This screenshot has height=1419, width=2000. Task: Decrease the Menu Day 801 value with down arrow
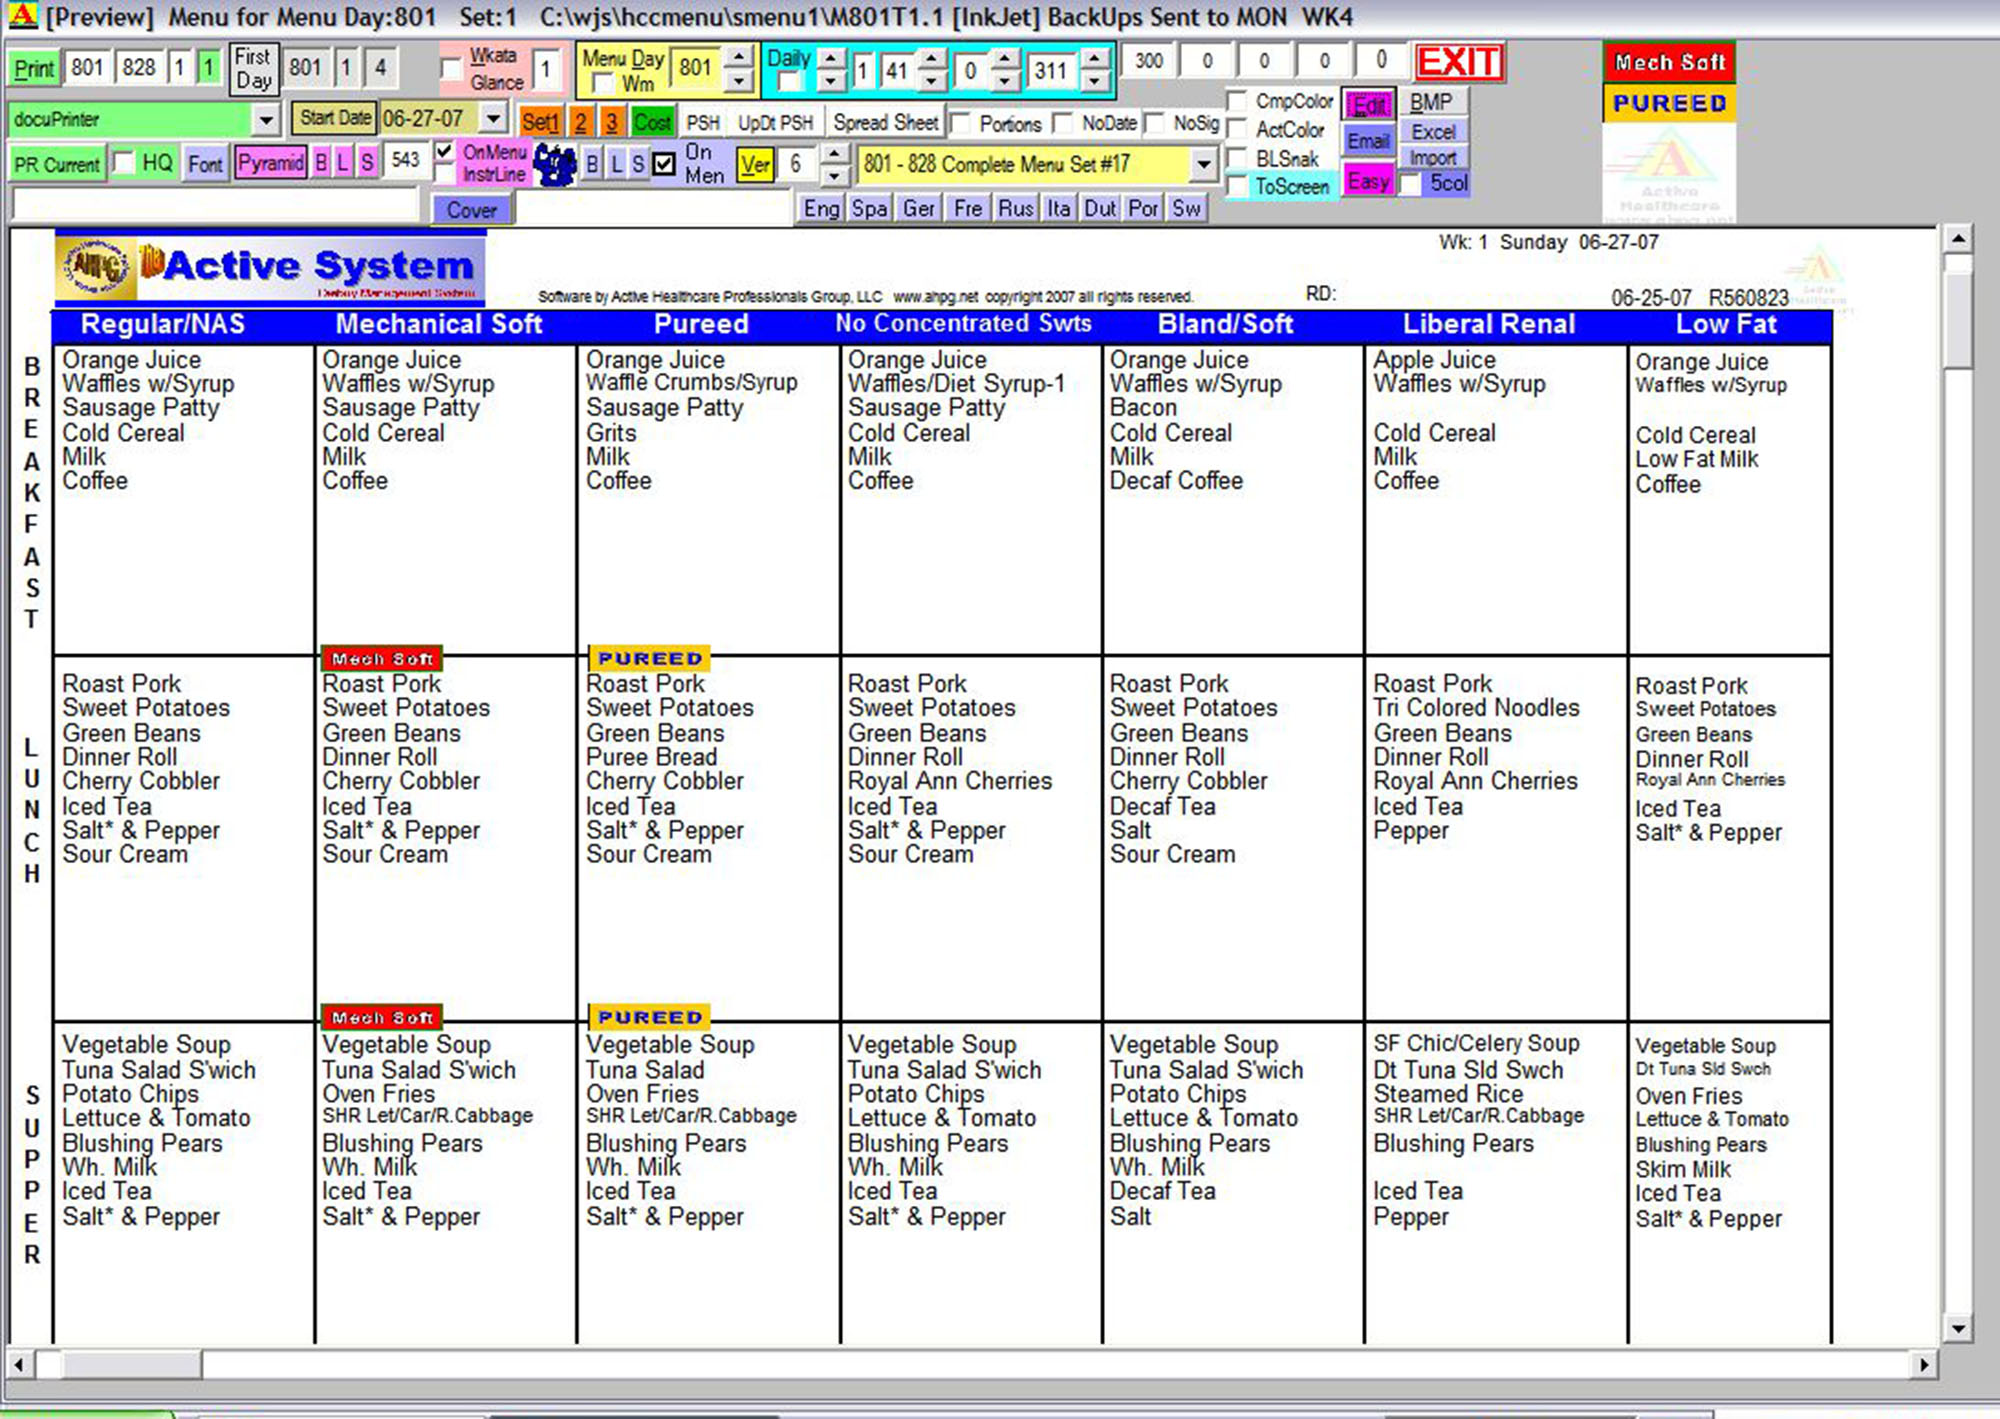click(738, 80)
